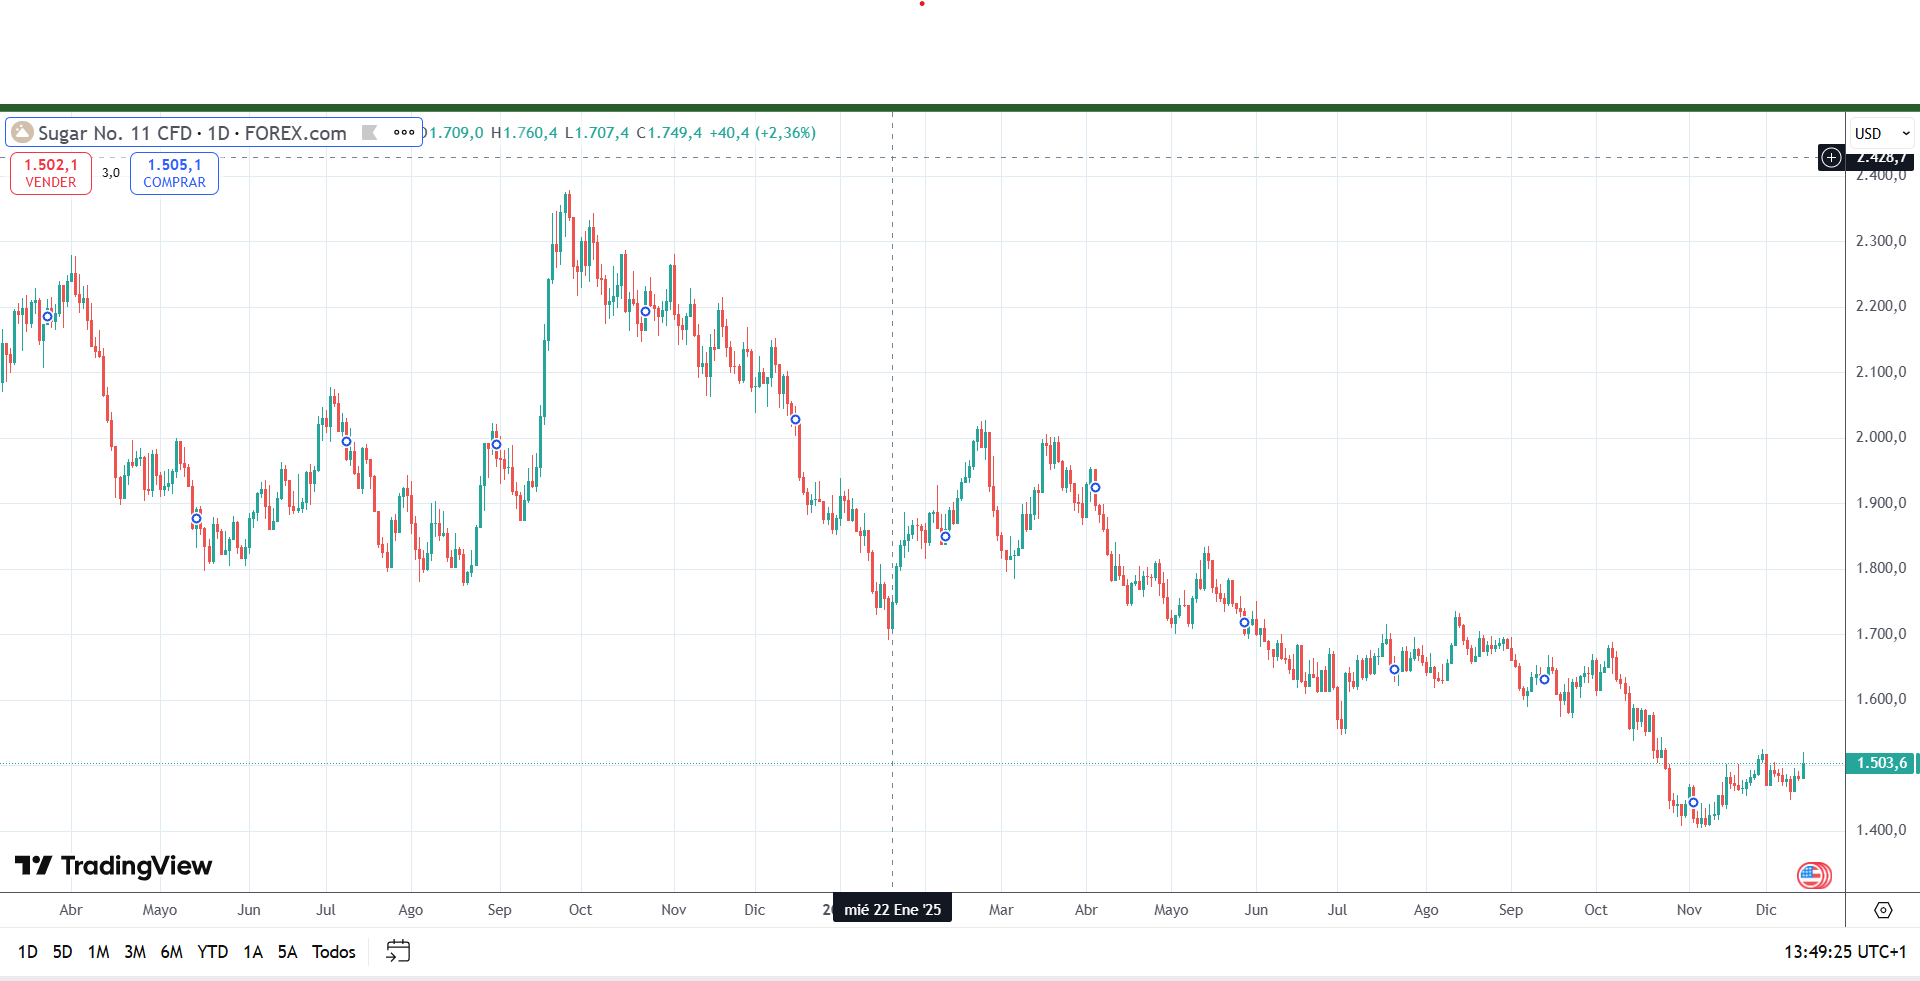This screenshot has height=981, width=1920.
Task: Click the event marker circle on the November candles
Action: tap(1693, 803)
